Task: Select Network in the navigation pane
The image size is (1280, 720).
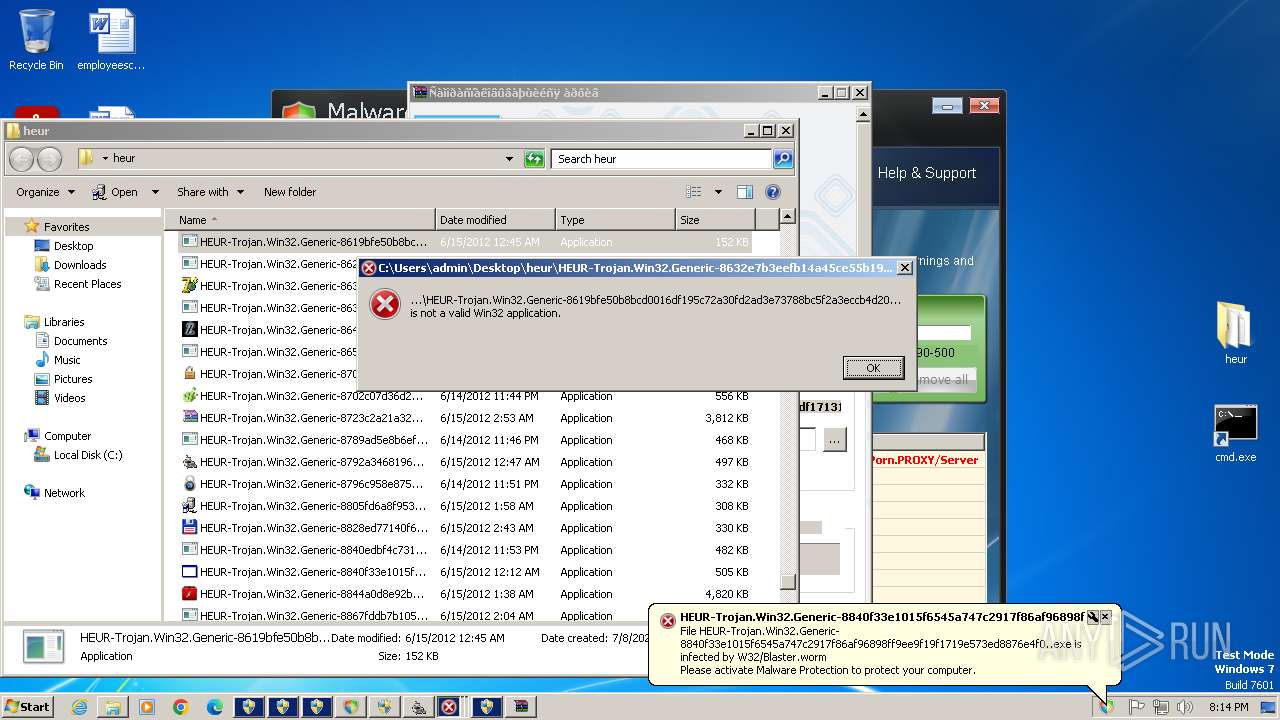Action: (x=64, y=493)
